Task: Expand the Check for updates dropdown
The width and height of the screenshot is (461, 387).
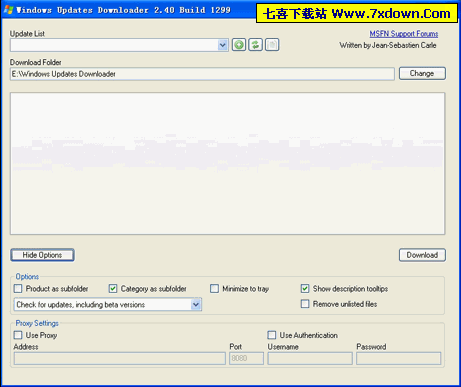Action: coord(196,304)
